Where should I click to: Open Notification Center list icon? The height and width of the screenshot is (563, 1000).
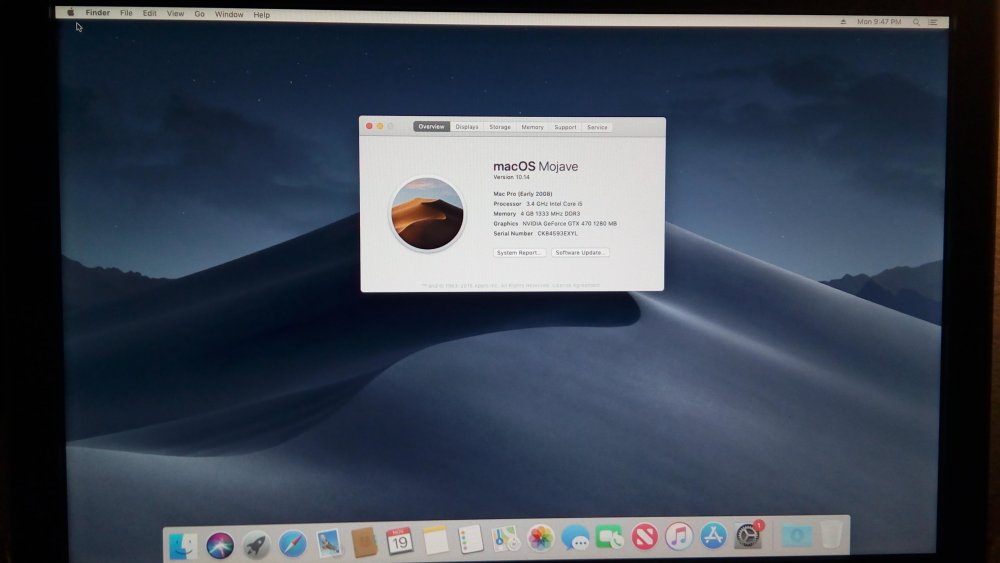933,22
